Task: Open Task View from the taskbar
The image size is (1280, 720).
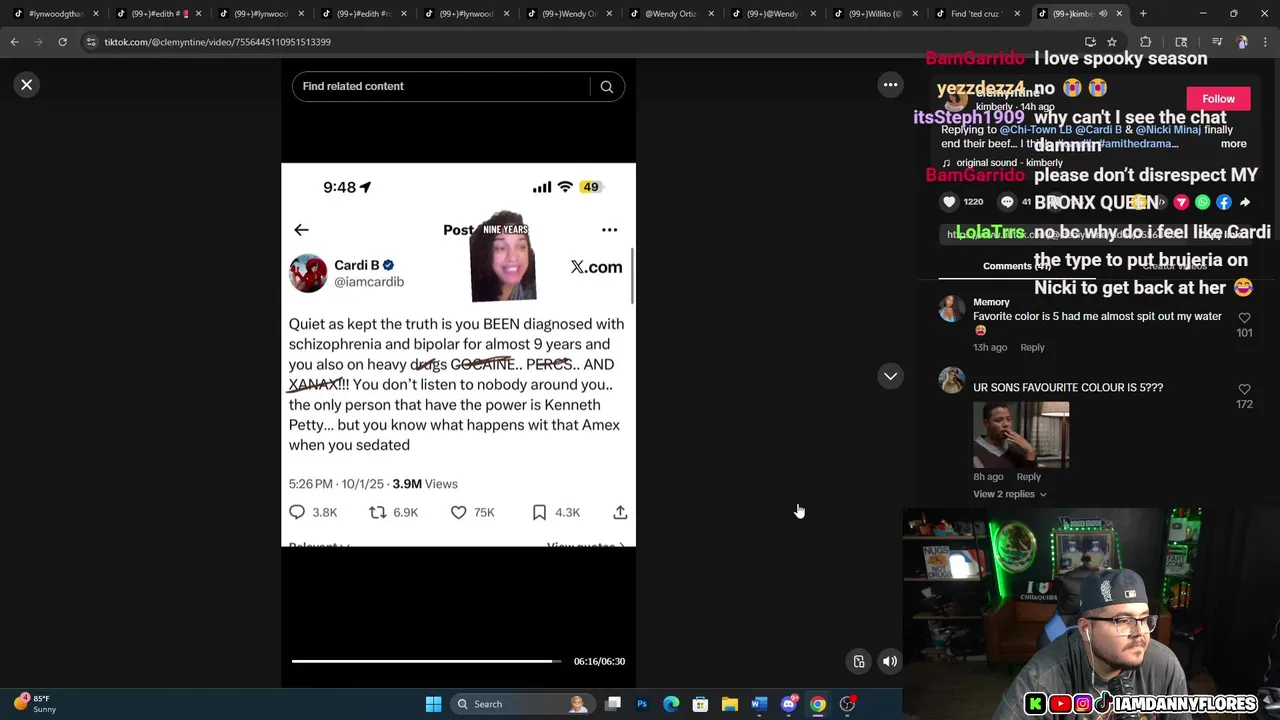Action: [x=613, y=704]
